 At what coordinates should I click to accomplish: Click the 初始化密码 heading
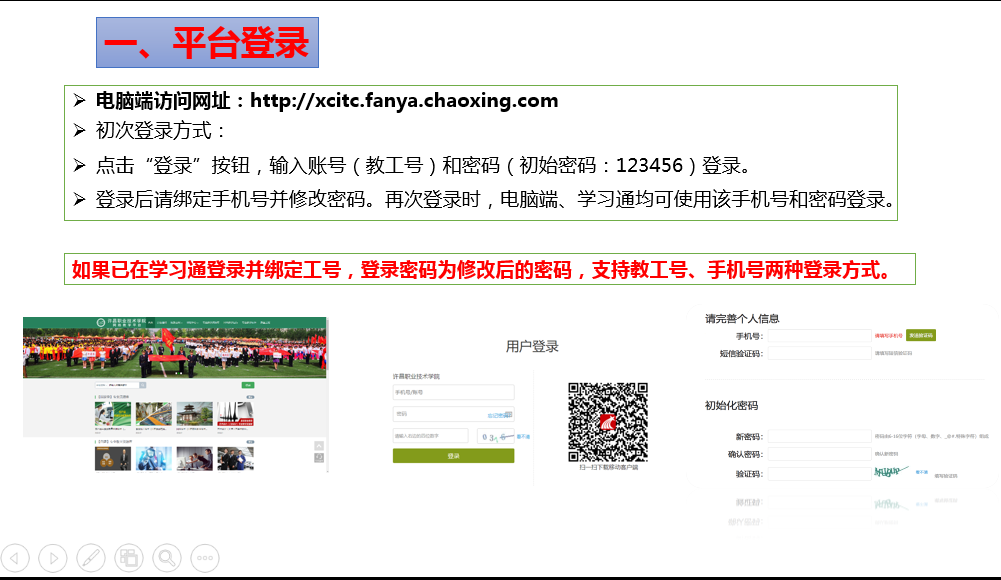pyautogui.click(x=732, y=406)
